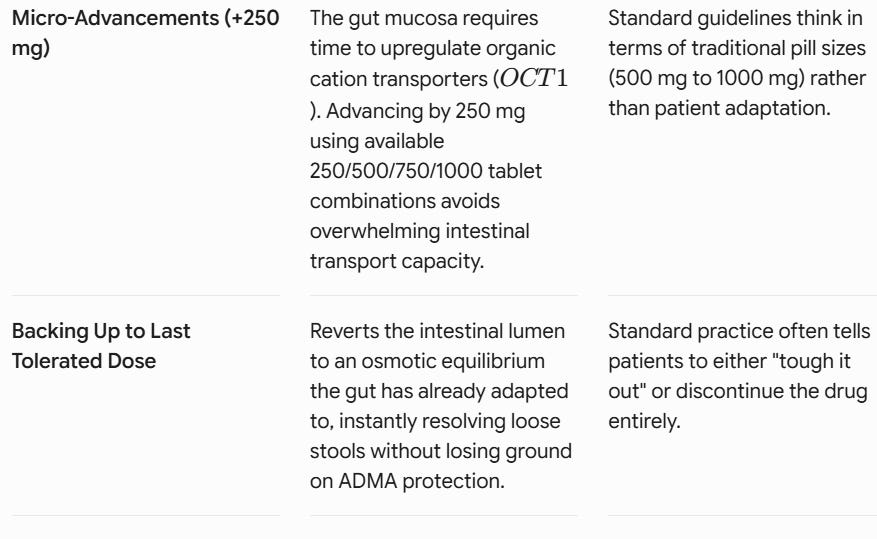Viewport: 877px width, 539px height.
Task: Click the "250/500/750/1000 tablet" text
Action: 426,171
